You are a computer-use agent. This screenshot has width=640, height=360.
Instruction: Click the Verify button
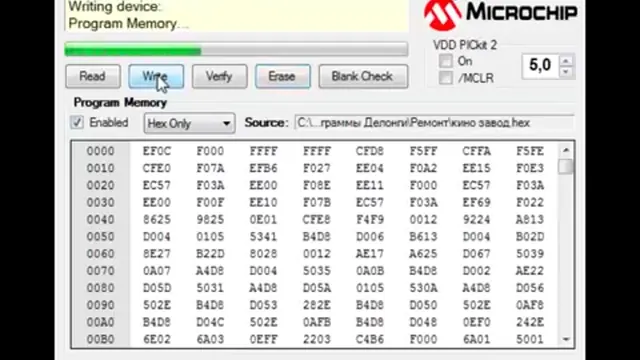[219, 76]
